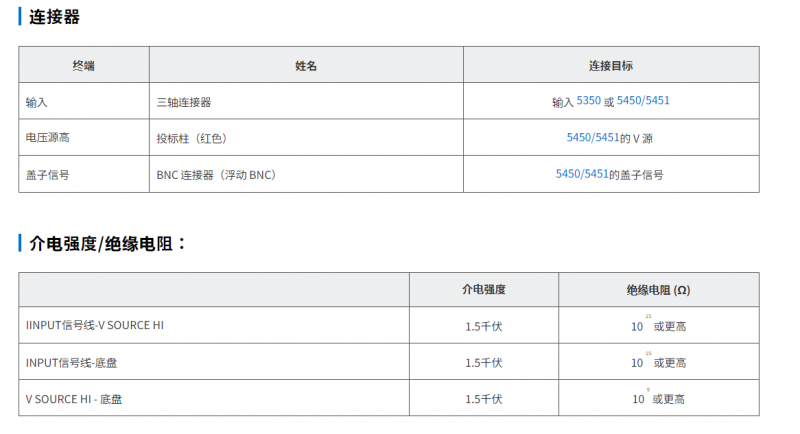The width and height of the screenshot is (800, 434).
Task: Click the 连接器 section heading
Action: tap(55, 17)
